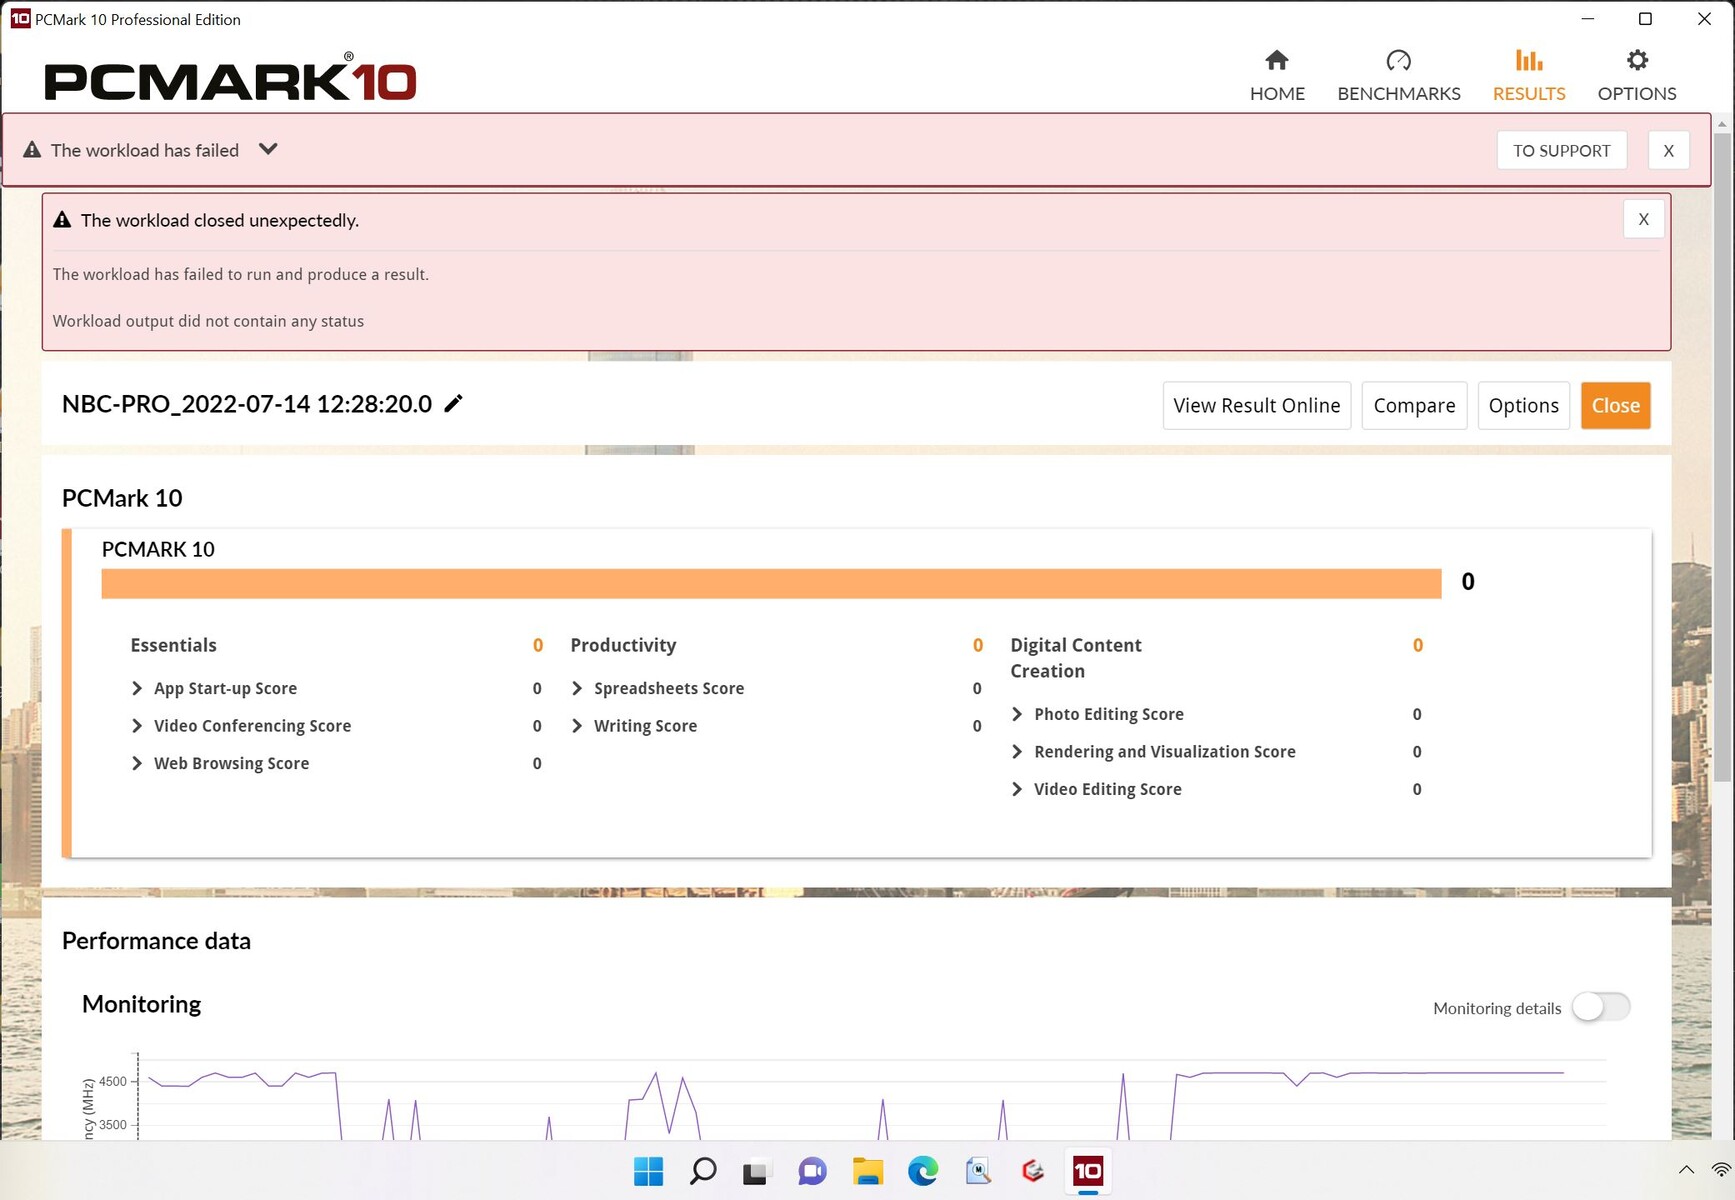Open Windows Start menu

648,1171
